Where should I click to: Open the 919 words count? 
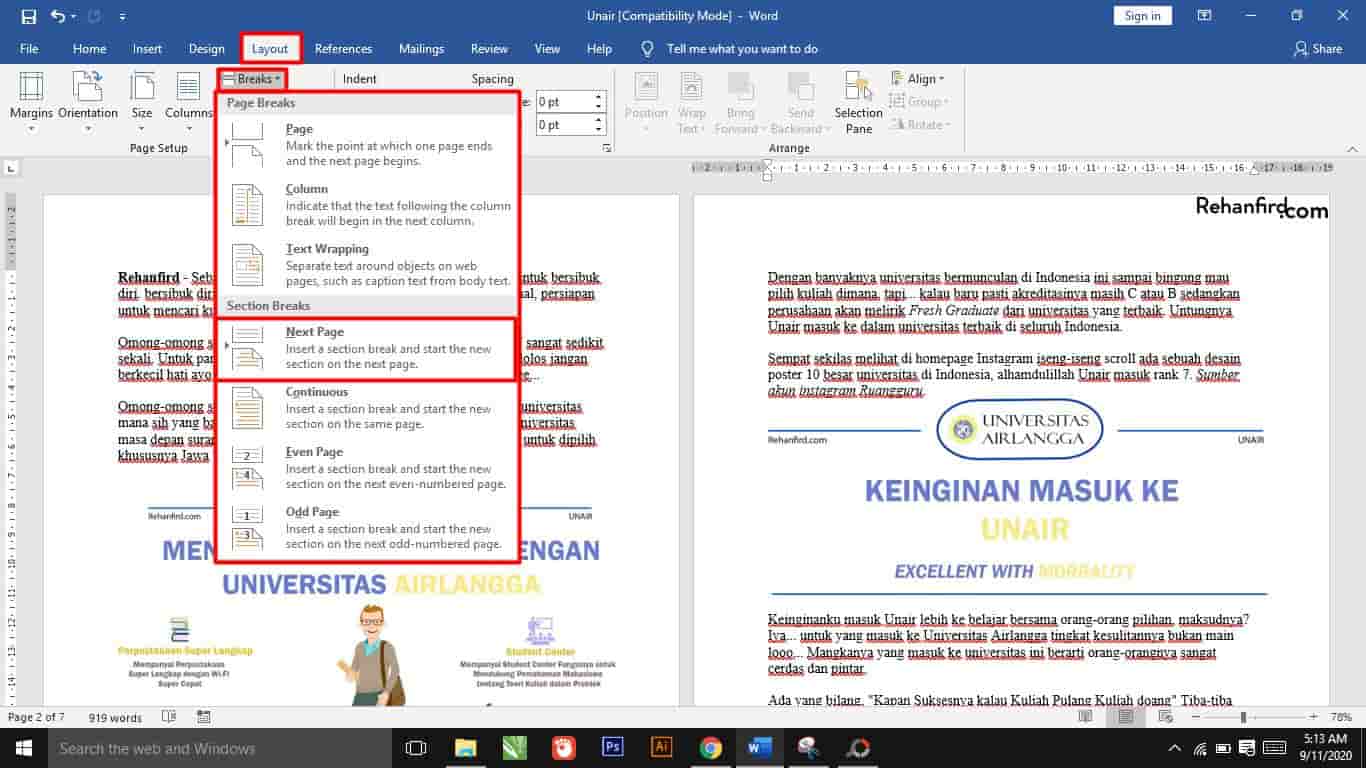tap(115, 717)
